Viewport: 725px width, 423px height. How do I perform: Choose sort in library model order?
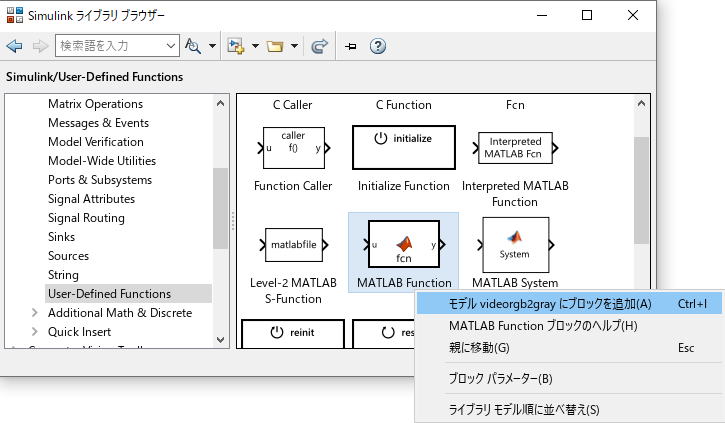569,410
